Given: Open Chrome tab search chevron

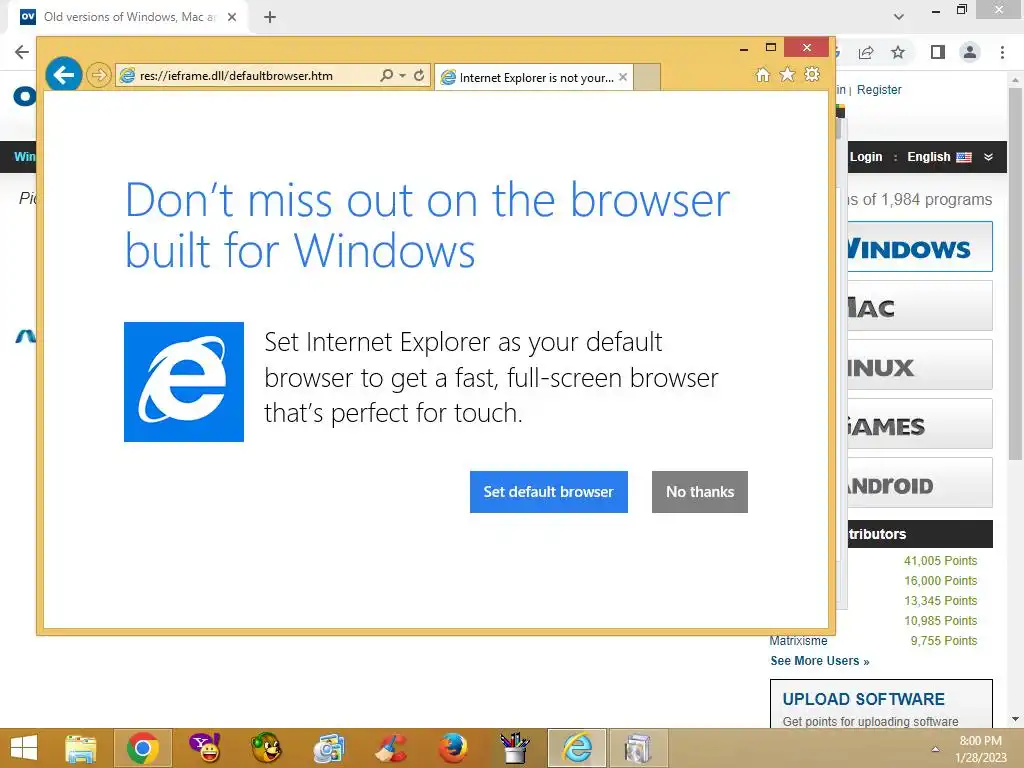Looking at the screenshot, I should (x=899, y=17).
